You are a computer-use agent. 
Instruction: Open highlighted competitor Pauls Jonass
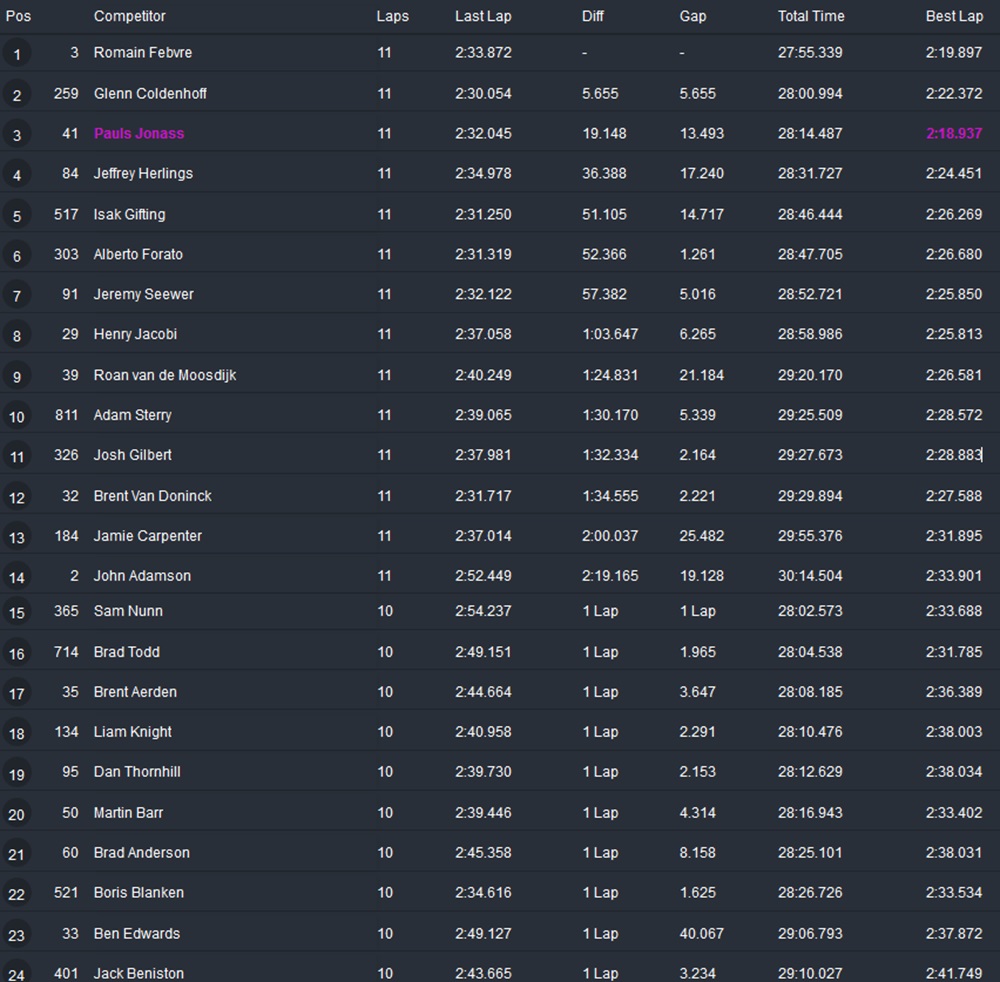[139, 133]
